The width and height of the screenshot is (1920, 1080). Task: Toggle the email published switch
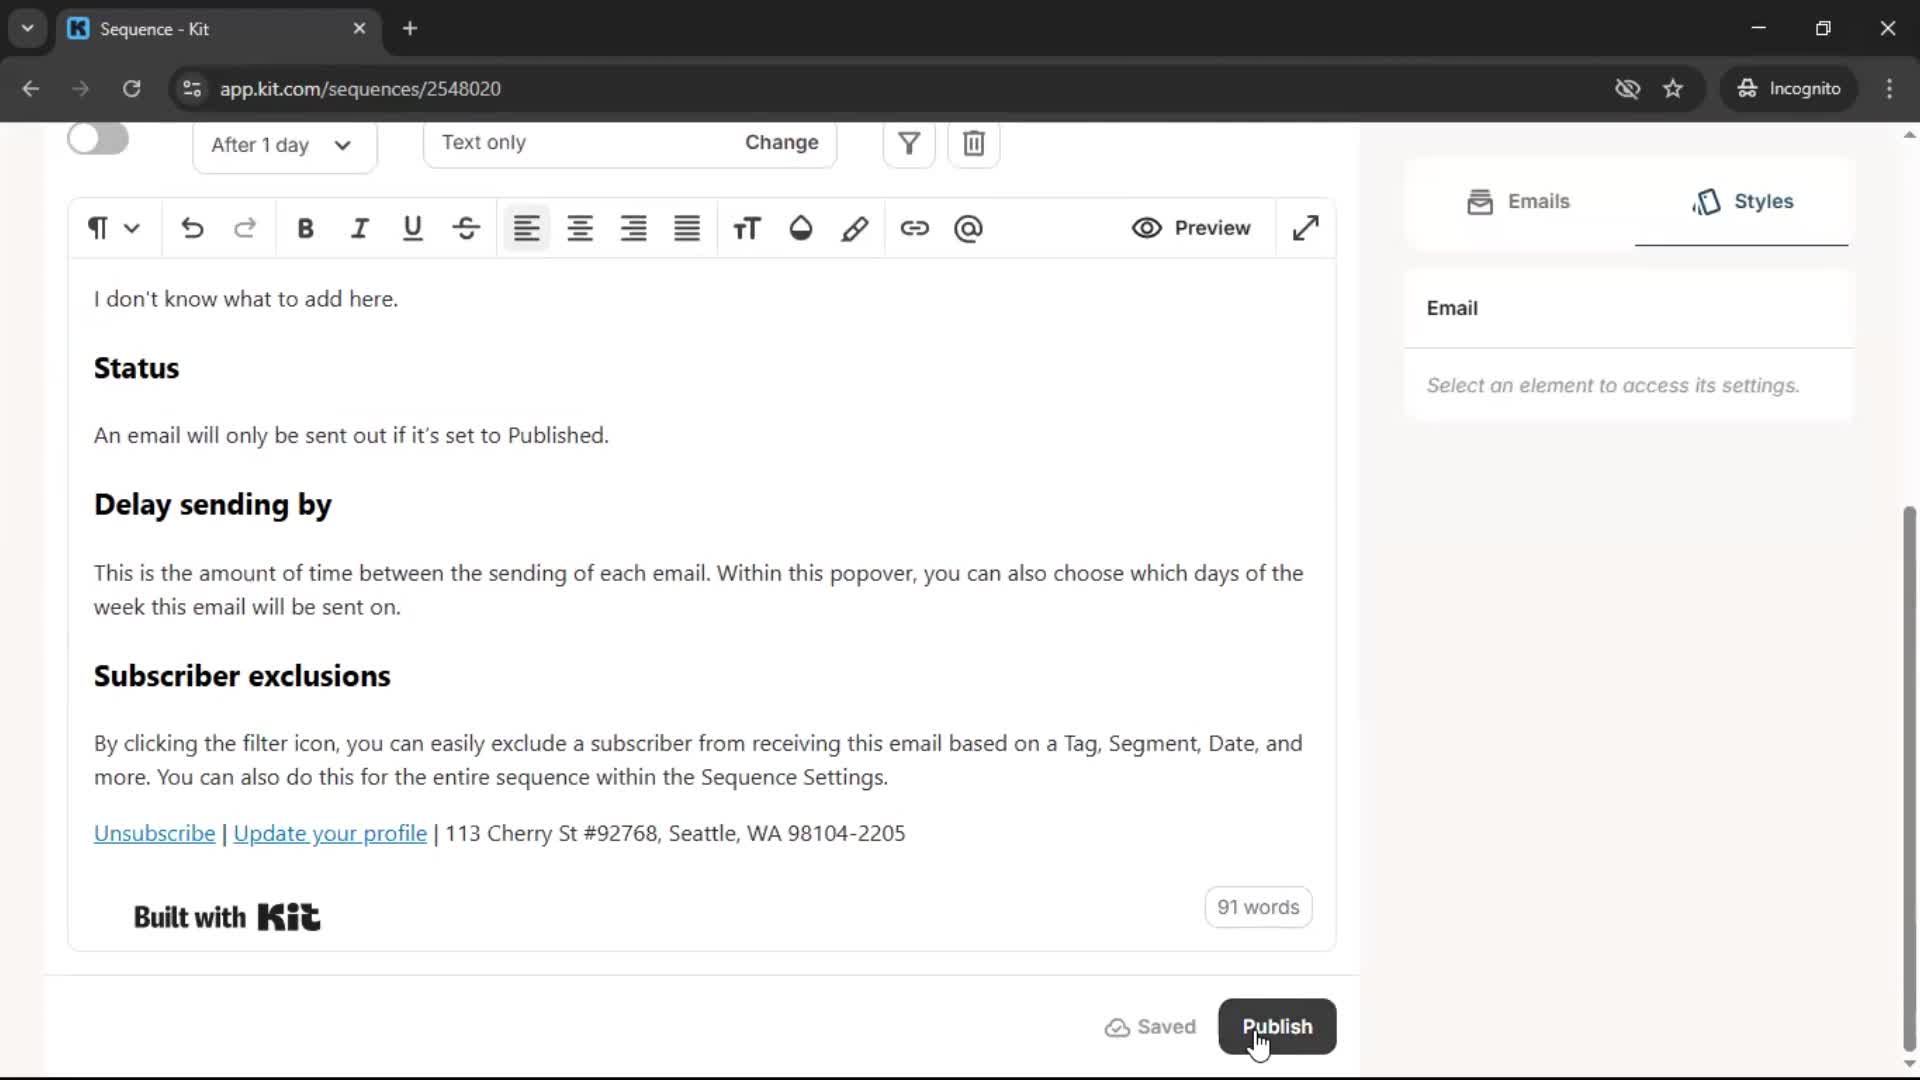tap(97, 139)
